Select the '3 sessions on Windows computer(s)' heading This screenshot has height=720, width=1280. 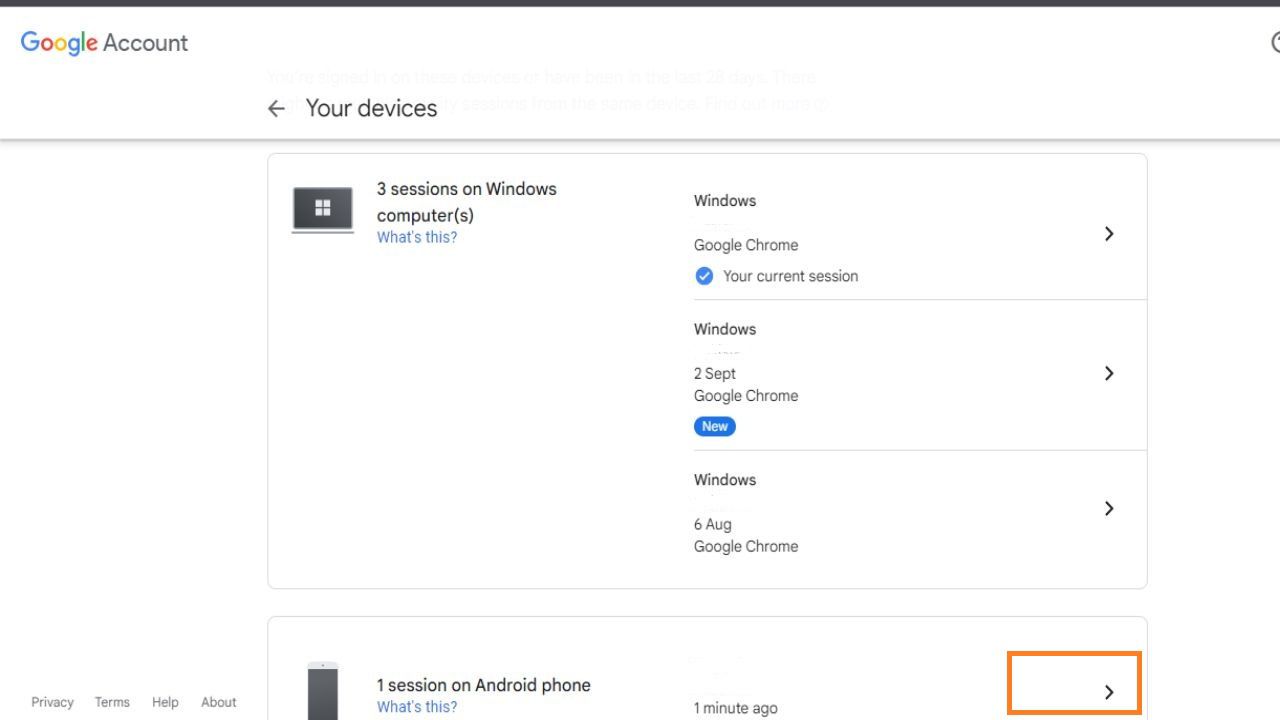(467, 202)
